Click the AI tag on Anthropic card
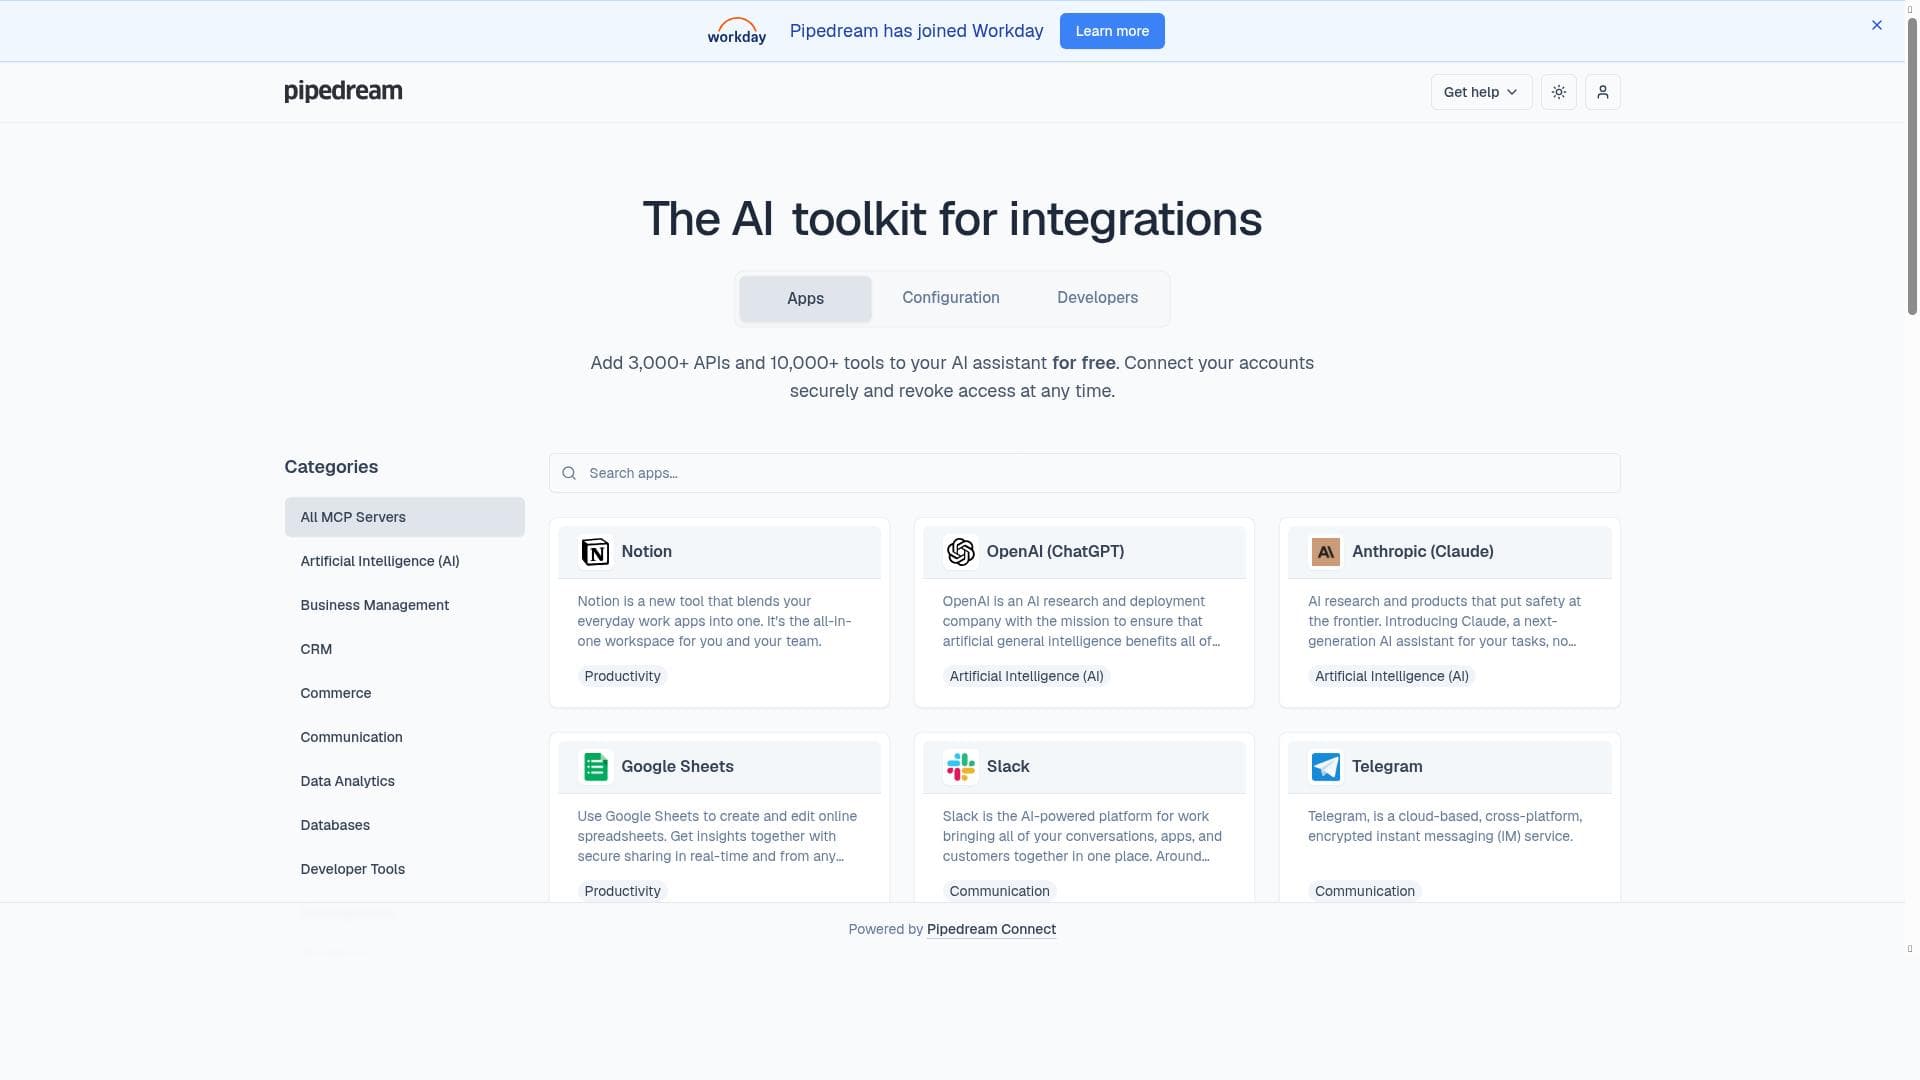 click(x=1391, y=676)
